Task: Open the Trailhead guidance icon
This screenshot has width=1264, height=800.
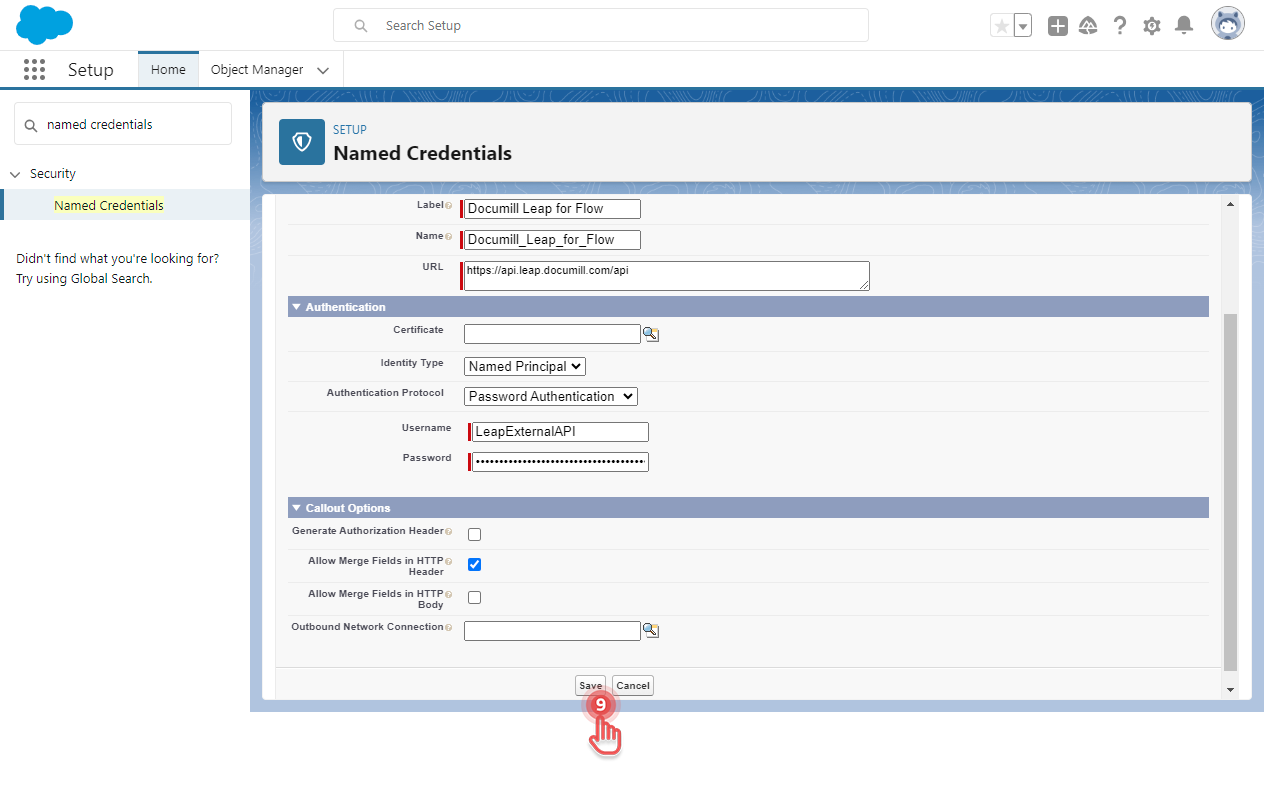Action: click(x=1088, y=26)
